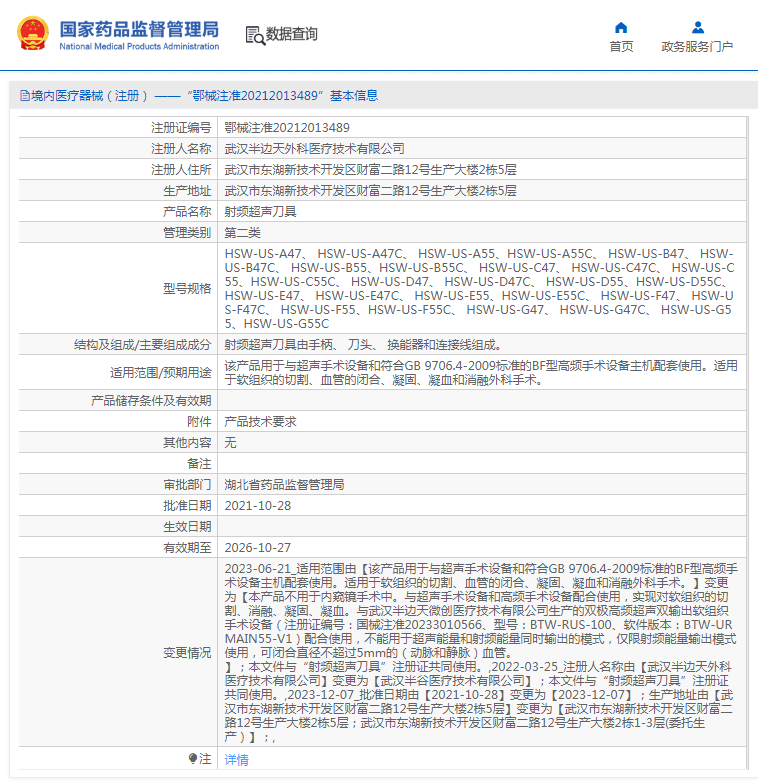Click the 附件 row label
758x782 pixels.
(x=199, y=421)
